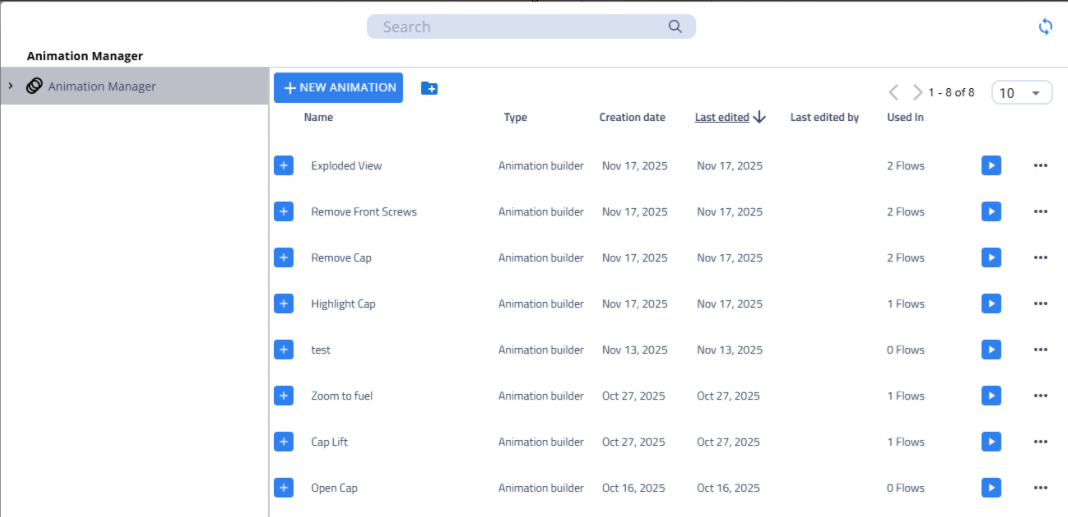1068x517 pixels.
Task: Open more options for test animation
Action: 1040,350
